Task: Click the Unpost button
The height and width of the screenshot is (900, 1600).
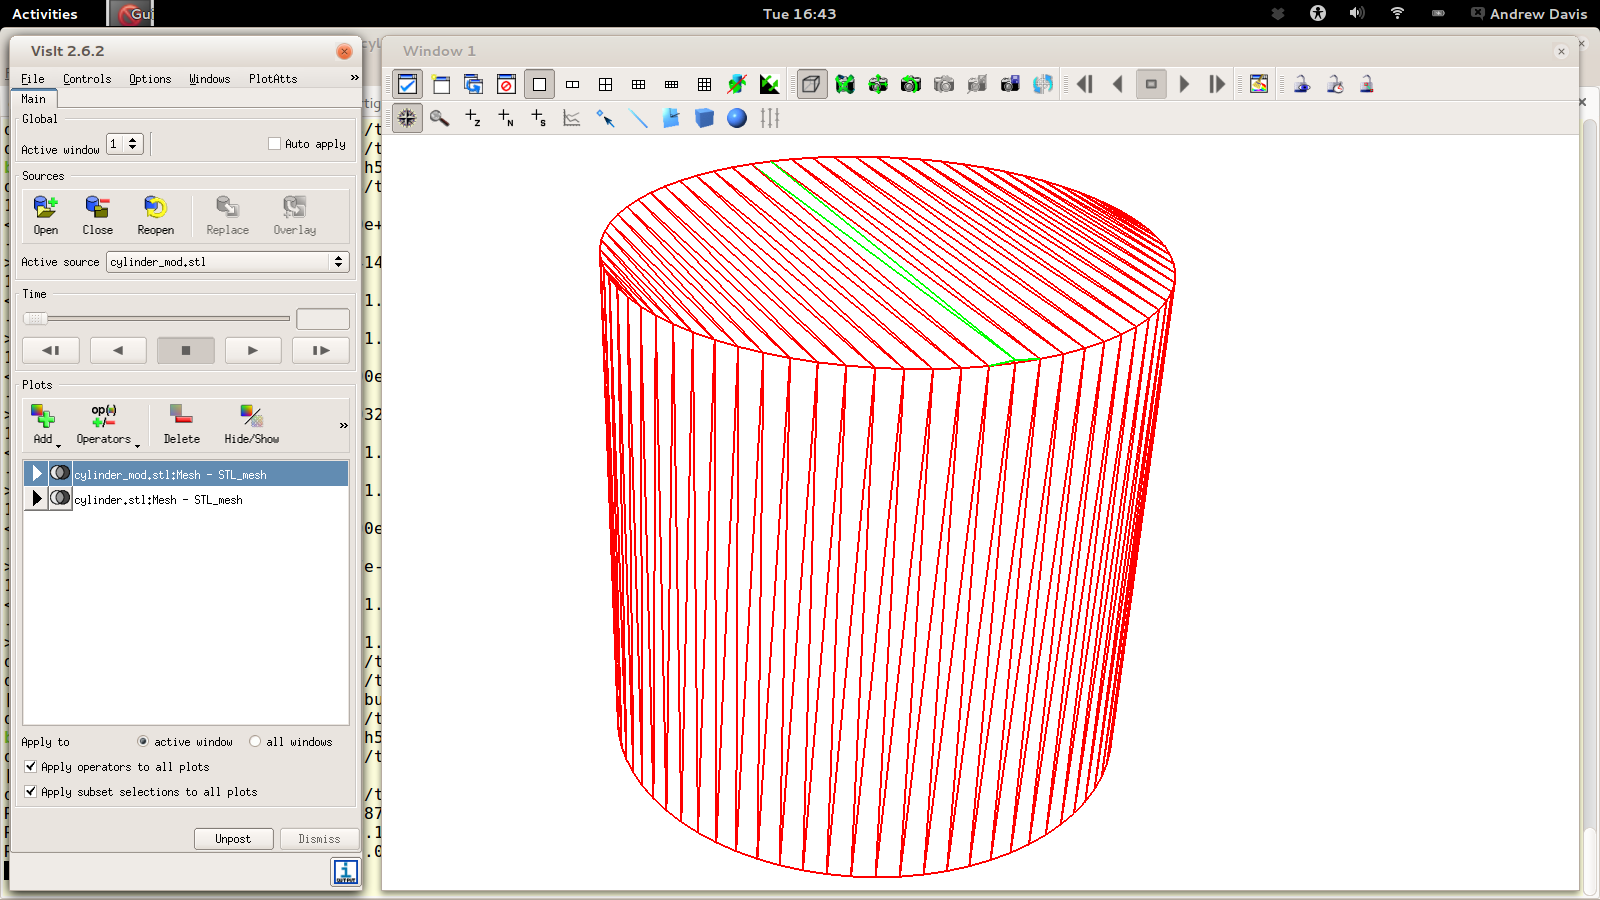Action: (233, 839)
